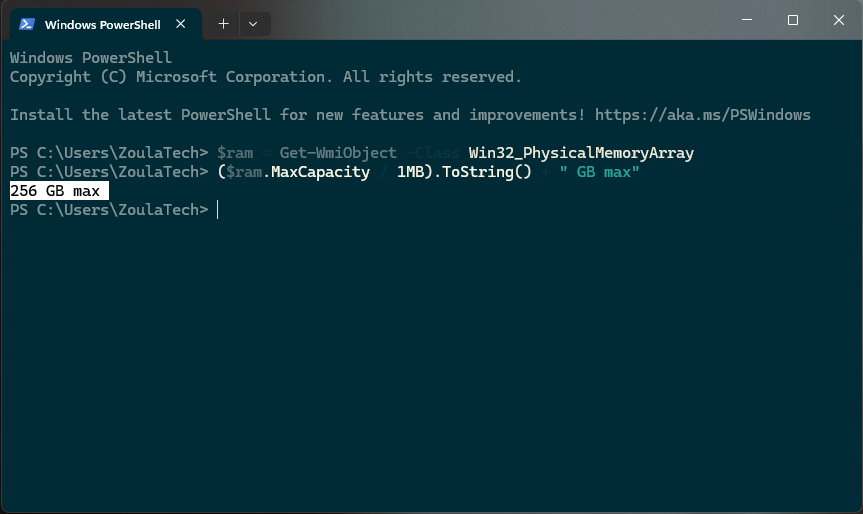Click the .ToString() method call
Screen dimensions: 863x514
coord(487,172)
